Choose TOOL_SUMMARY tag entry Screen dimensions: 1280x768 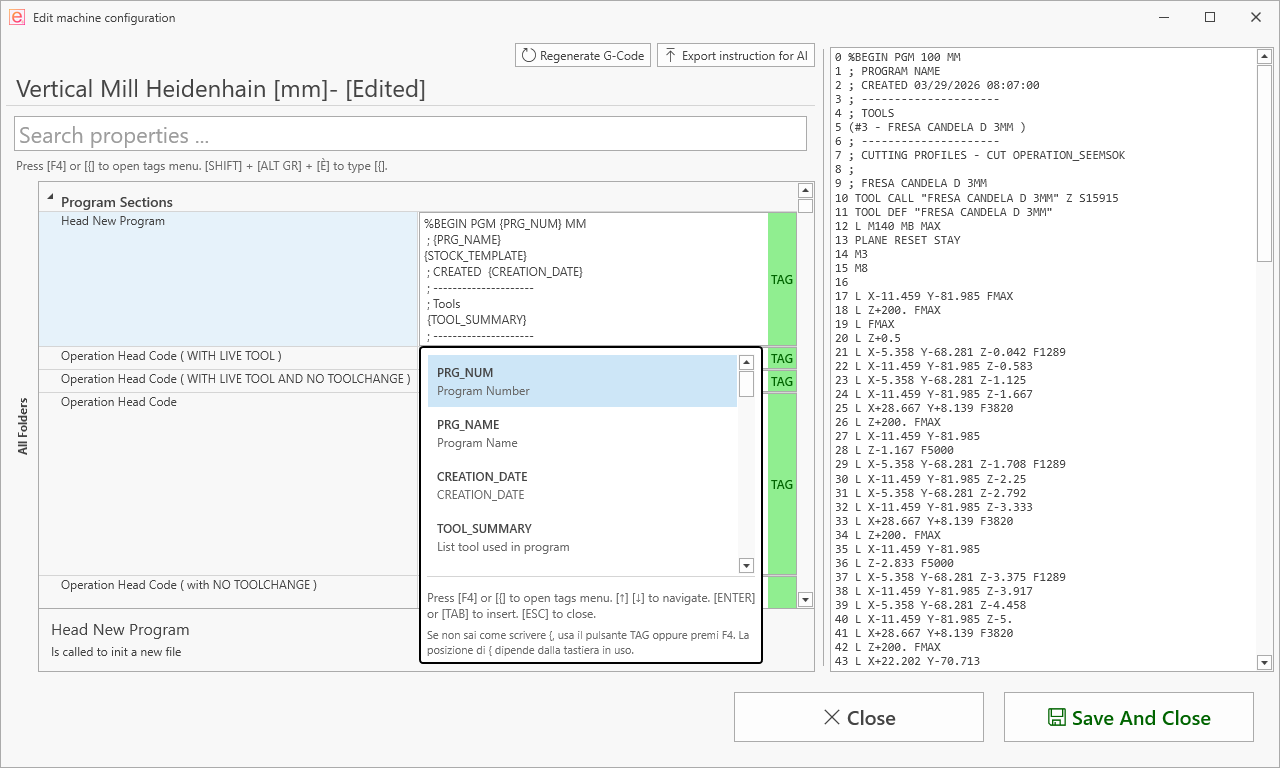pyautogui.click(x=582, y=537)
